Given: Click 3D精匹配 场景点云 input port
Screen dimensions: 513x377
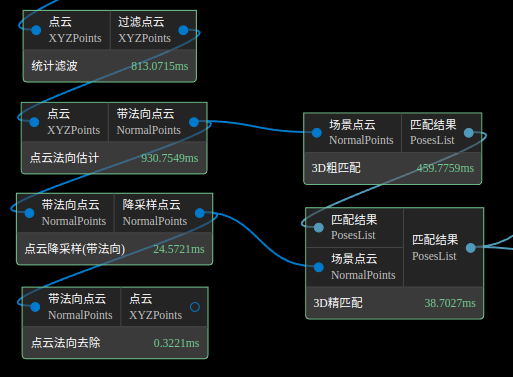Looking at the screenshot, I should 319,267.
